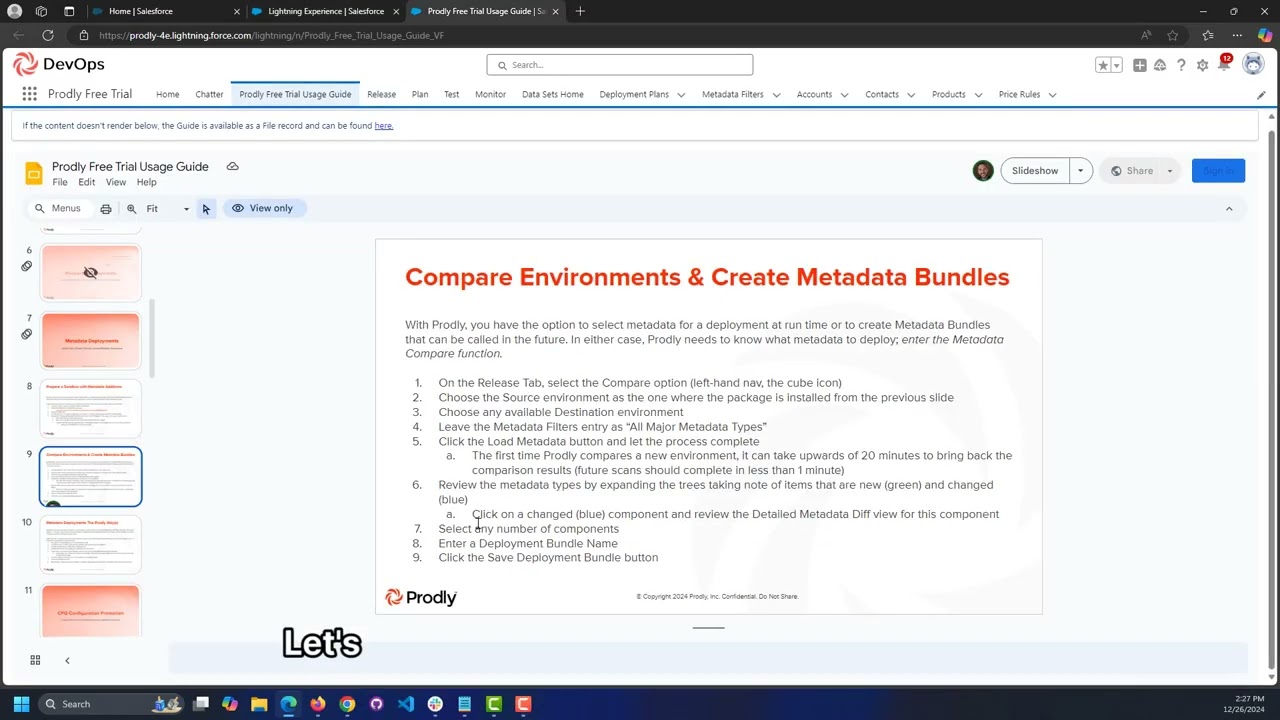The image size is (1280, 720).
Task: Open Salesforce Help question mark
Action: click(1181, 65)
